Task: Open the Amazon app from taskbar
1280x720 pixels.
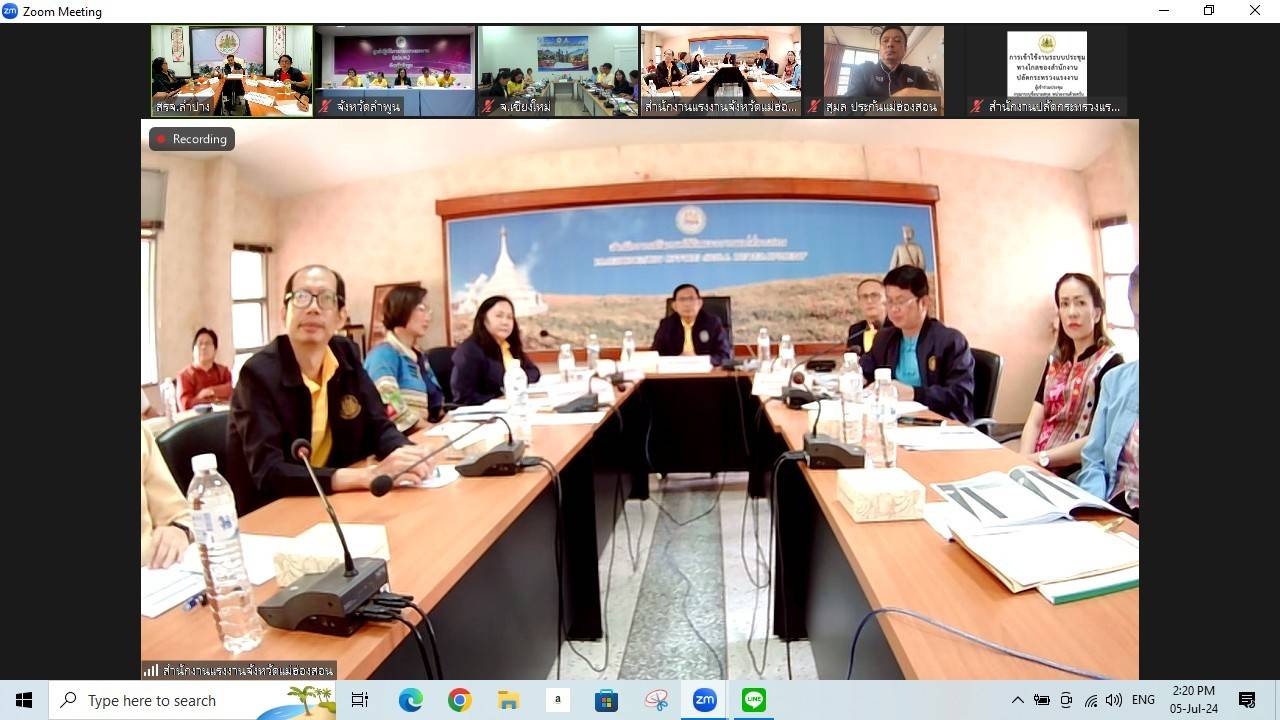Action: coord(557,700)
